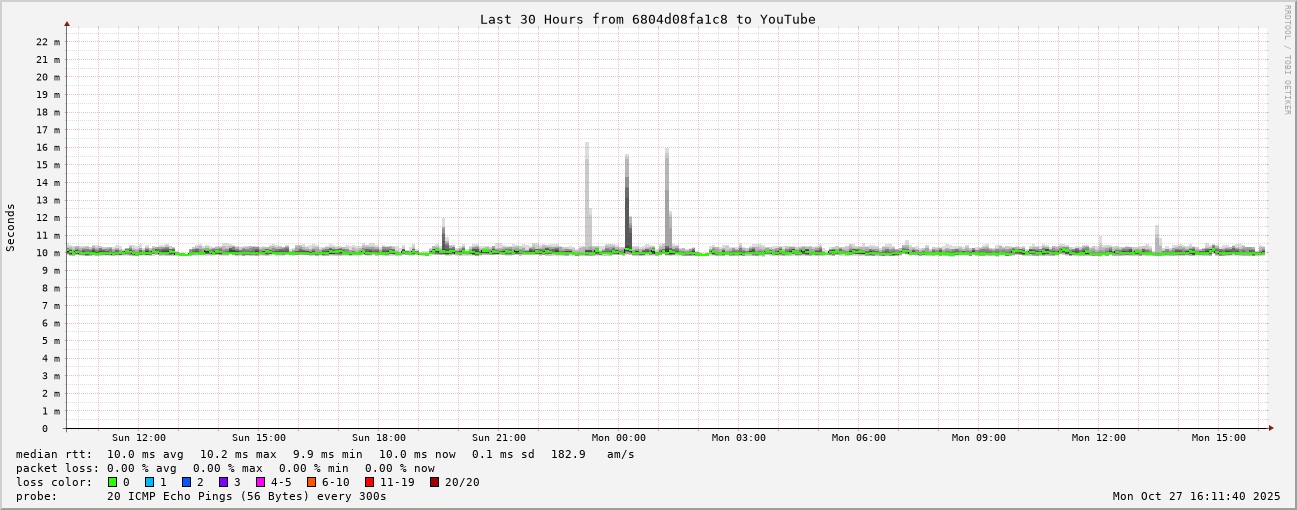Click the tallest latency spike before Mon 00:00
The height and width of the screenshot is (510, 1297).
click(587, 190)
